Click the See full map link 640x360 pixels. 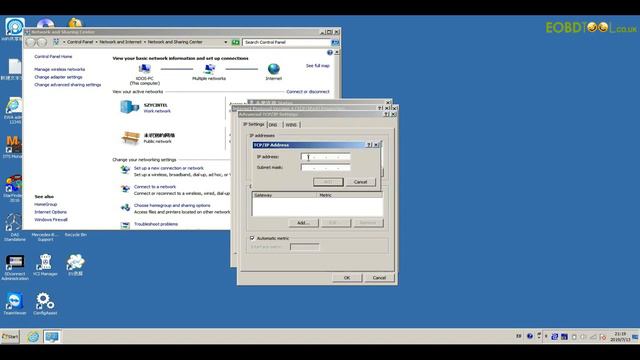pos(318,66)
